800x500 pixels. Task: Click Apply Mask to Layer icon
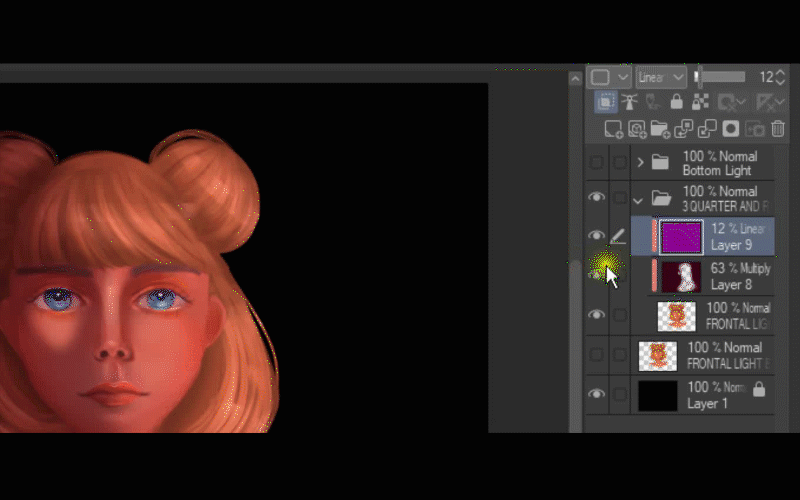(x=755, y=129)
